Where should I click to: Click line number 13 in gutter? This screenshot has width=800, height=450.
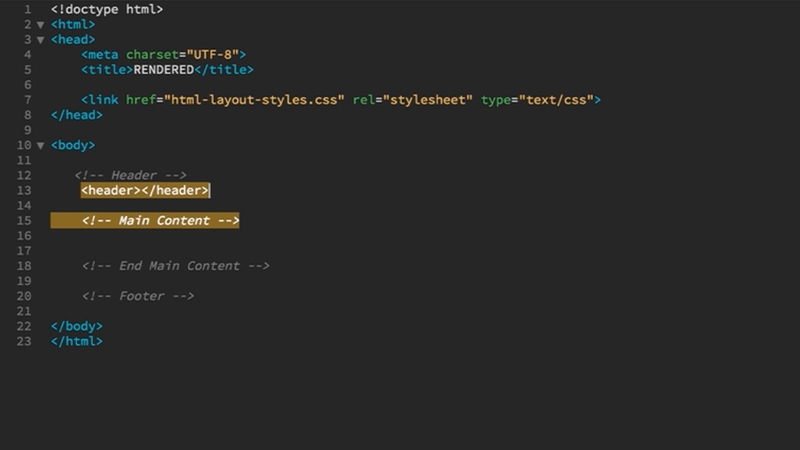24,190
